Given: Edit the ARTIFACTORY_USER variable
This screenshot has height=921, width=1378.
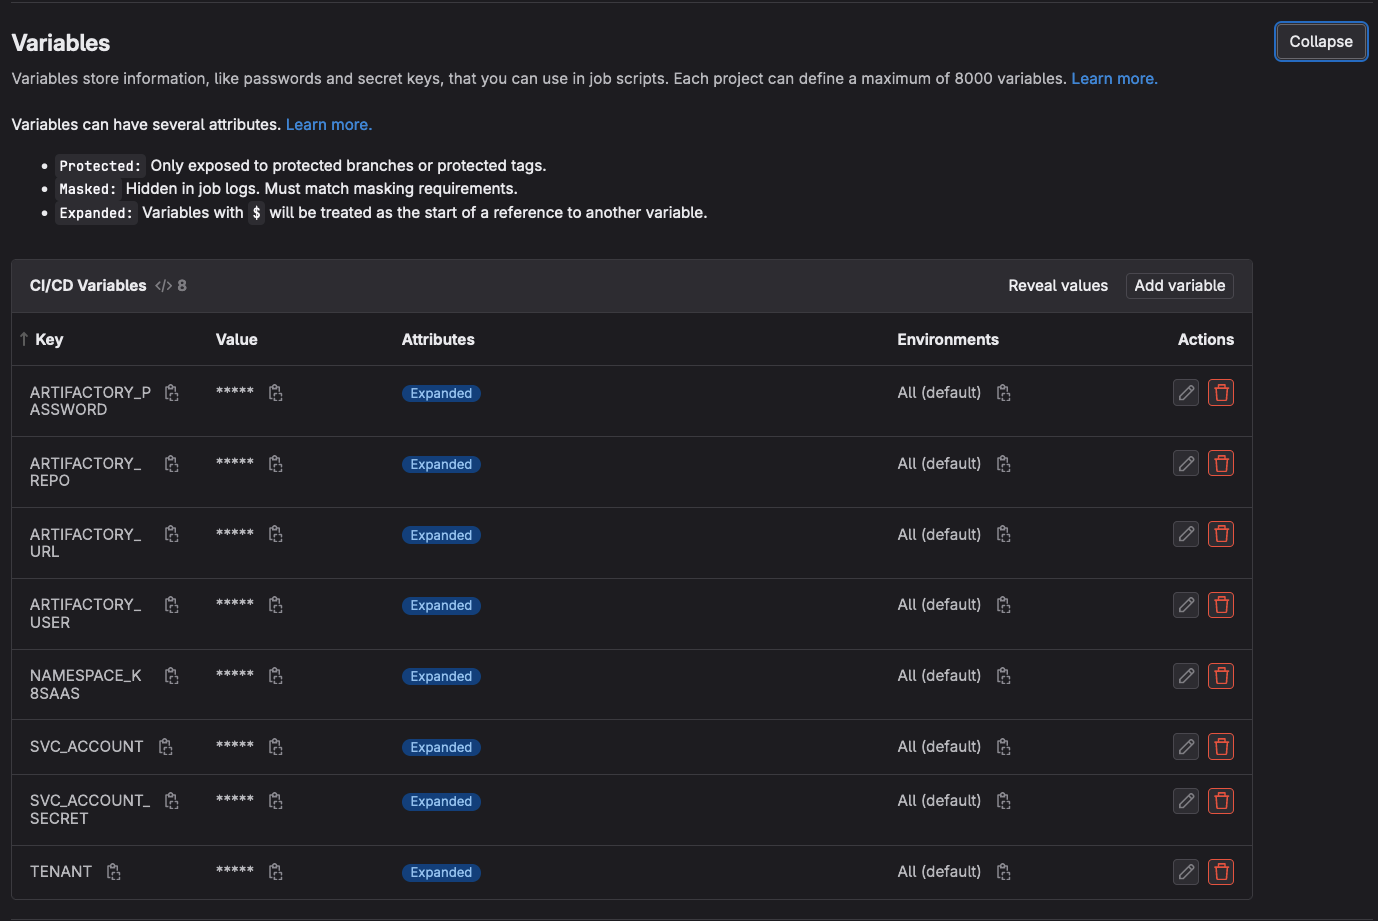Looking at the screenshot, I should click(1186, 605).
